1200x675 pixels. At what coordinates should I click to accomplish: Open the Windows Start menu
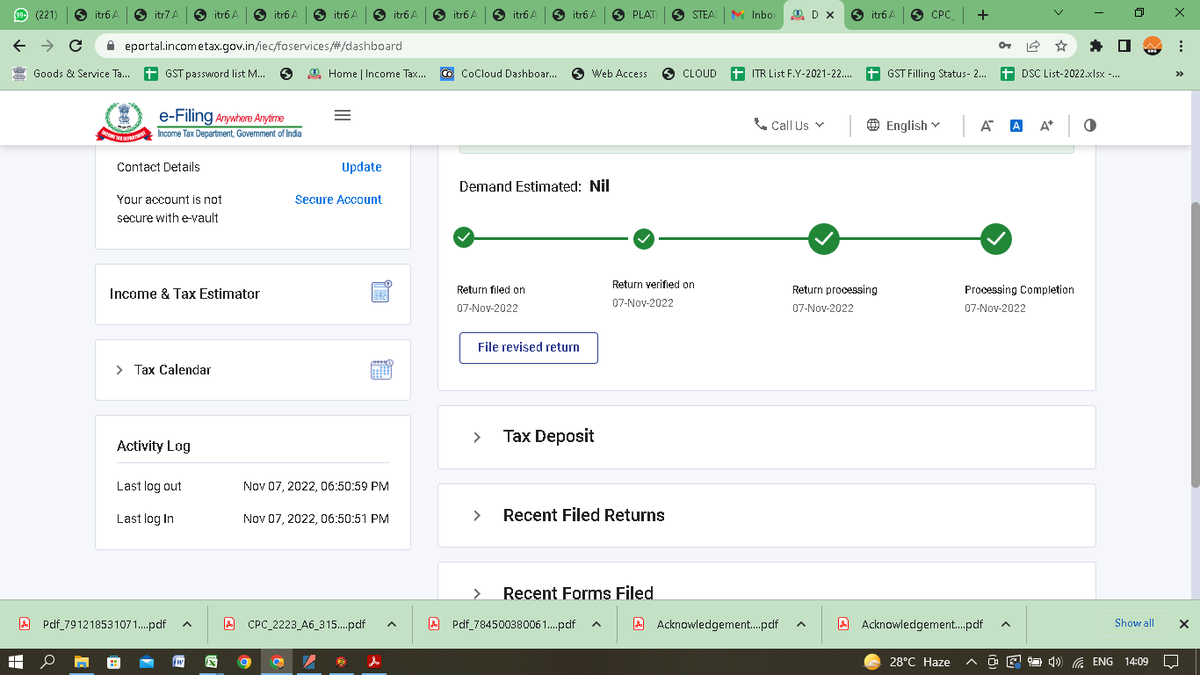16,661
